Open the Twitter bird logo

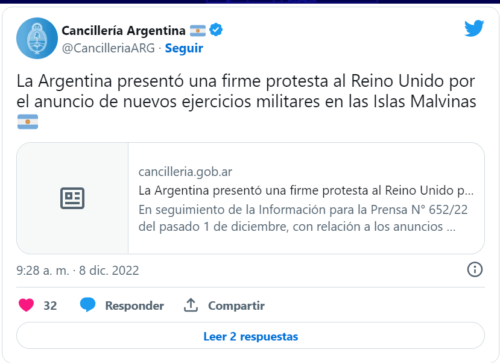pyautogui.click(x=474, y=28)
